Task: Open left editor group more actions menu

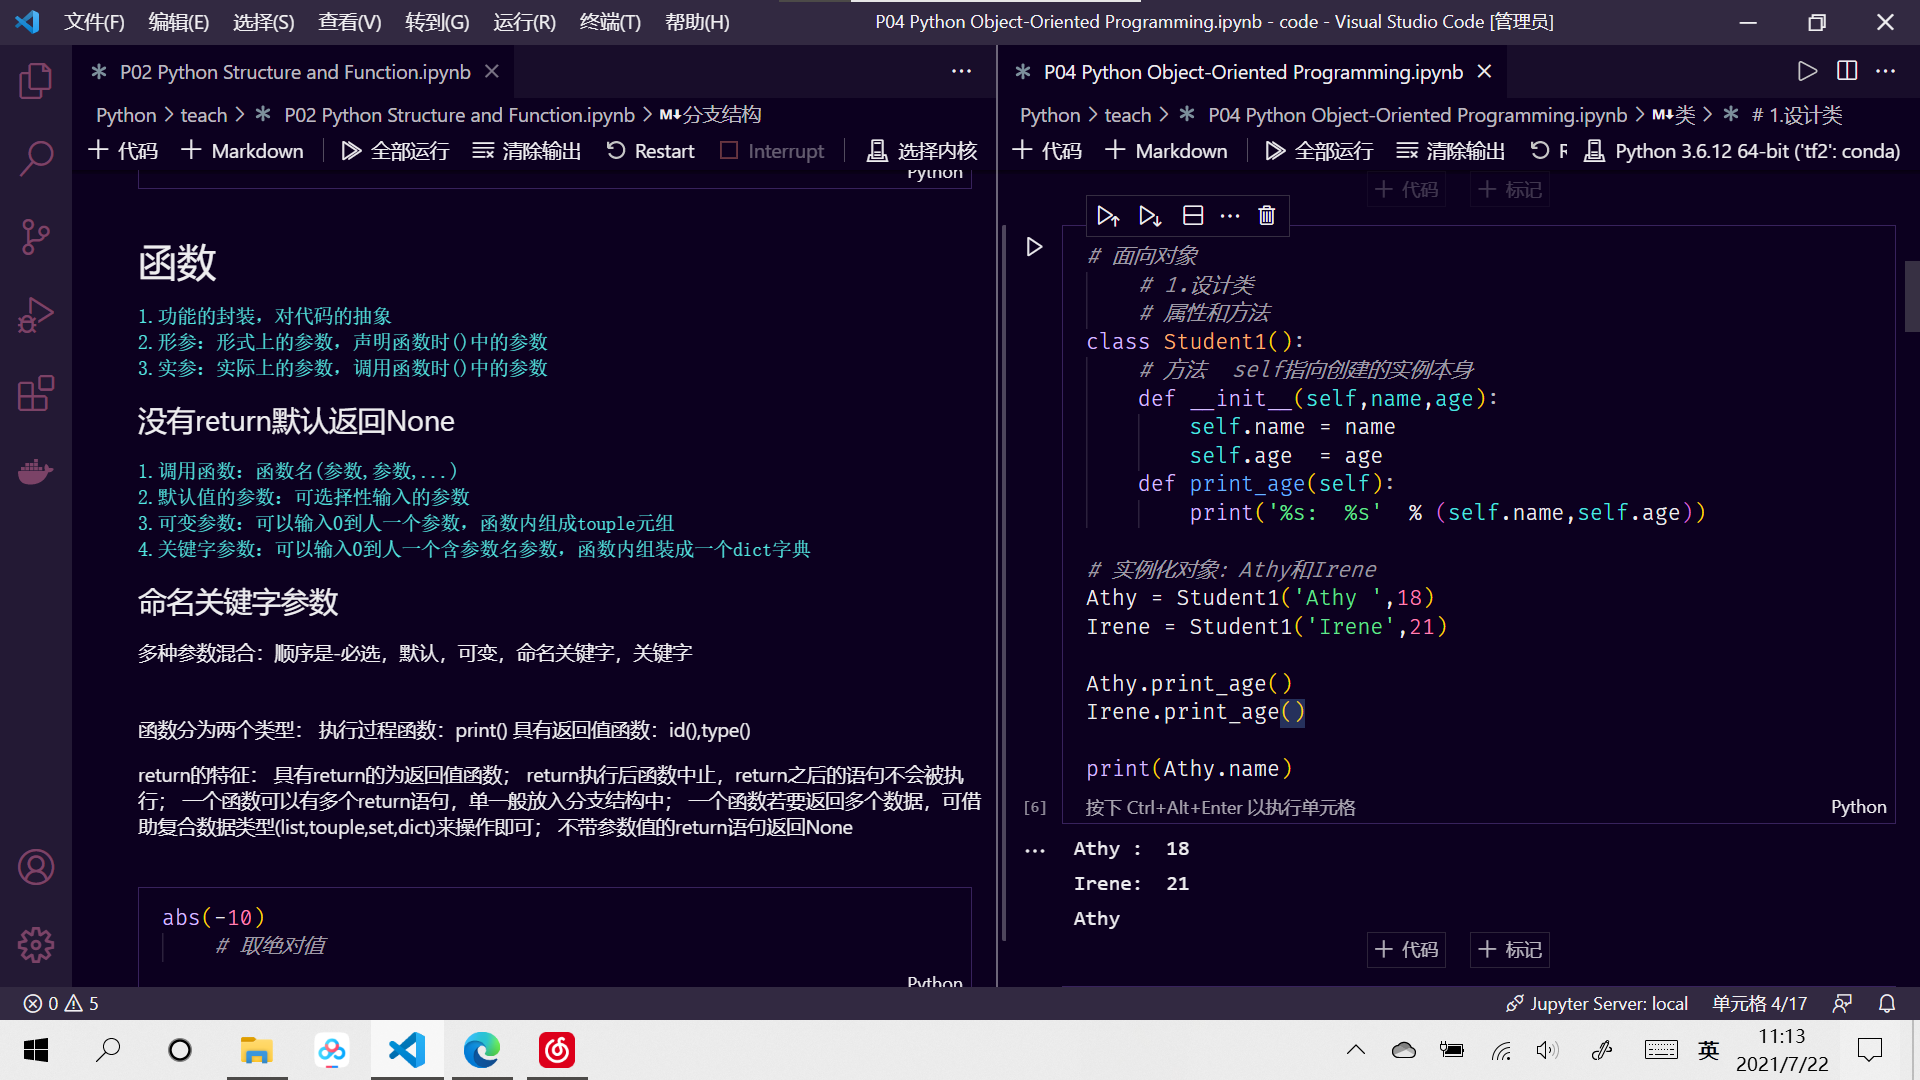Action: click(960, 71)
